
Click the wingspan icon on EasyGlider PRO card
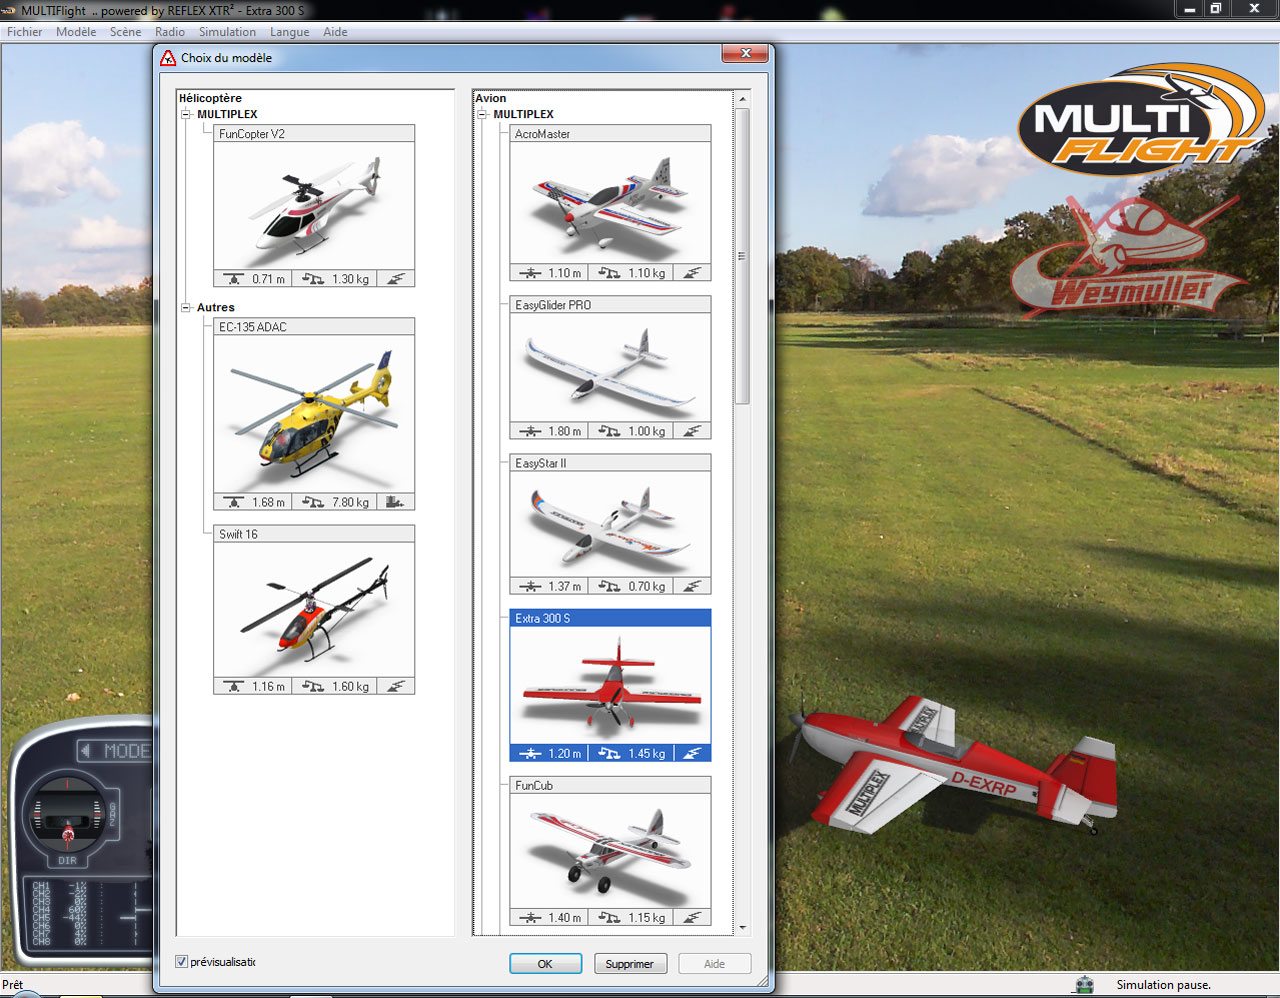click(530, 431)
